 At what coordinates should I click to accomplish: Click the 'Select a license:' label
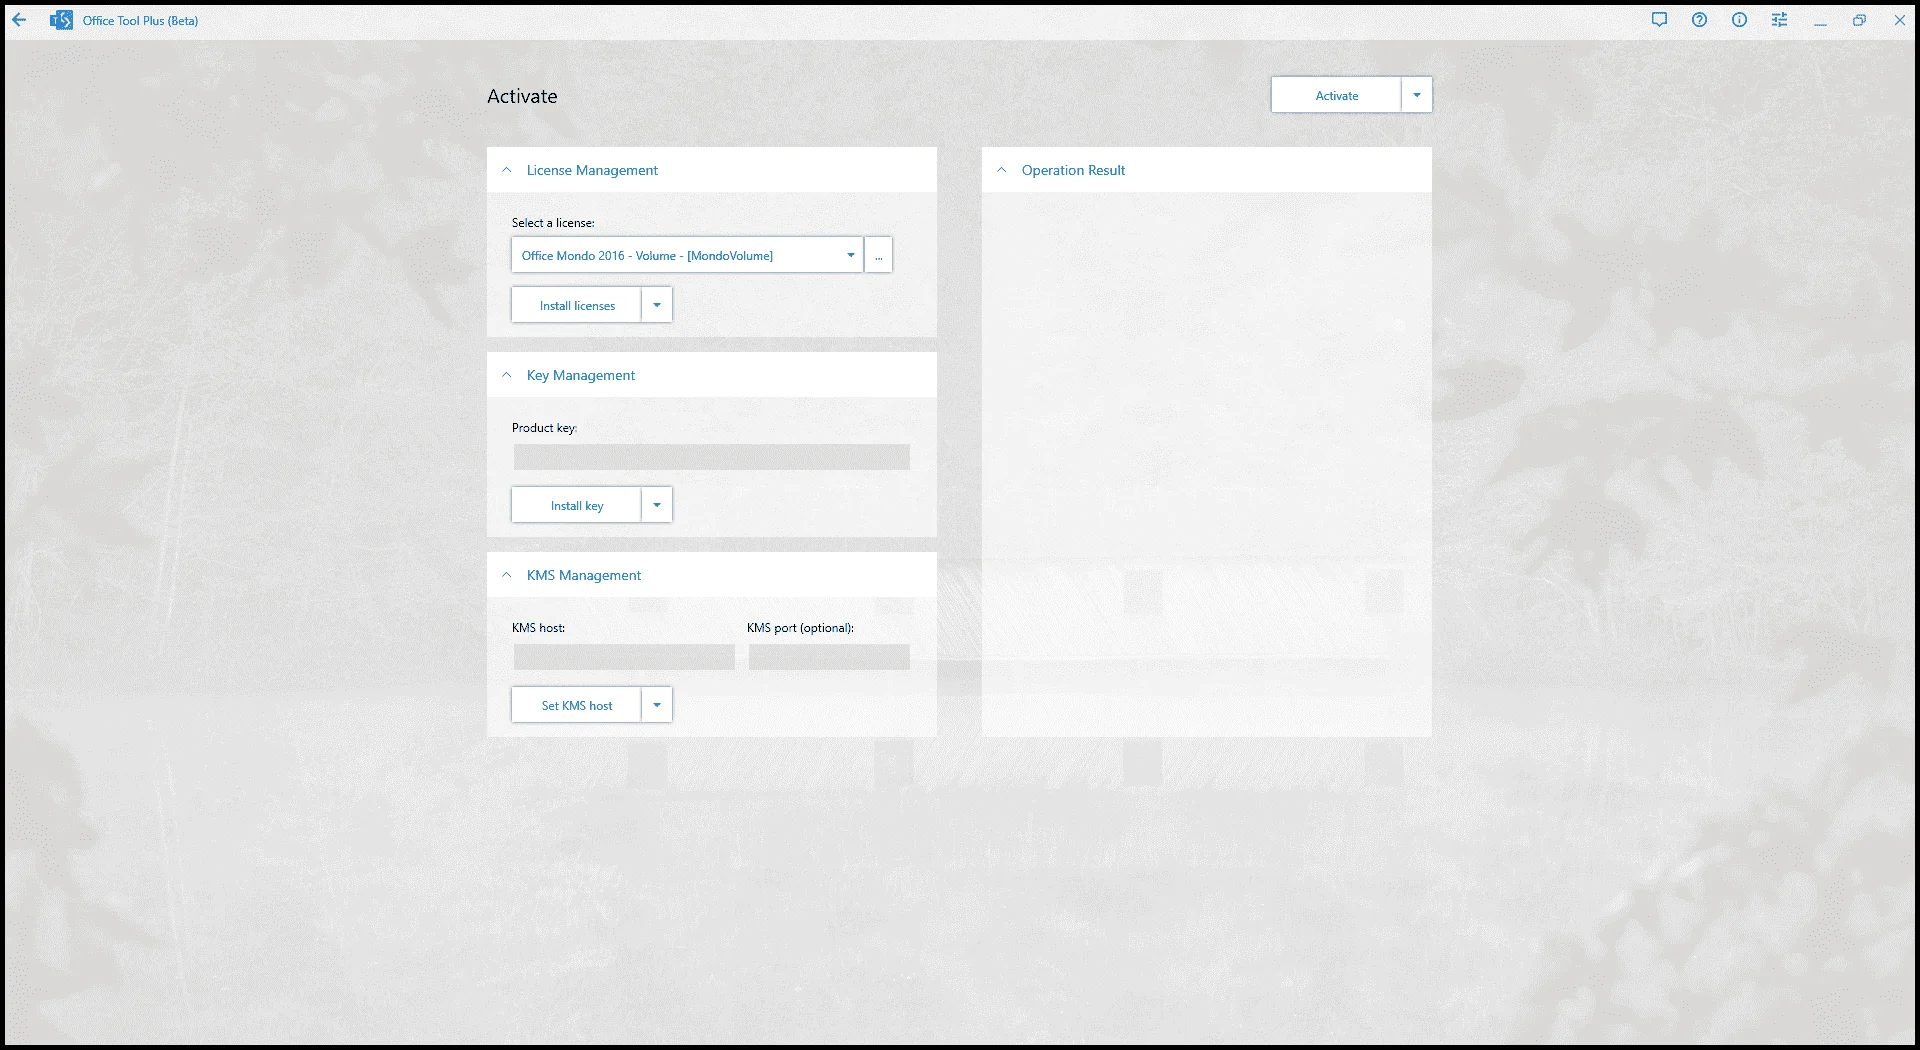(553, 223)
